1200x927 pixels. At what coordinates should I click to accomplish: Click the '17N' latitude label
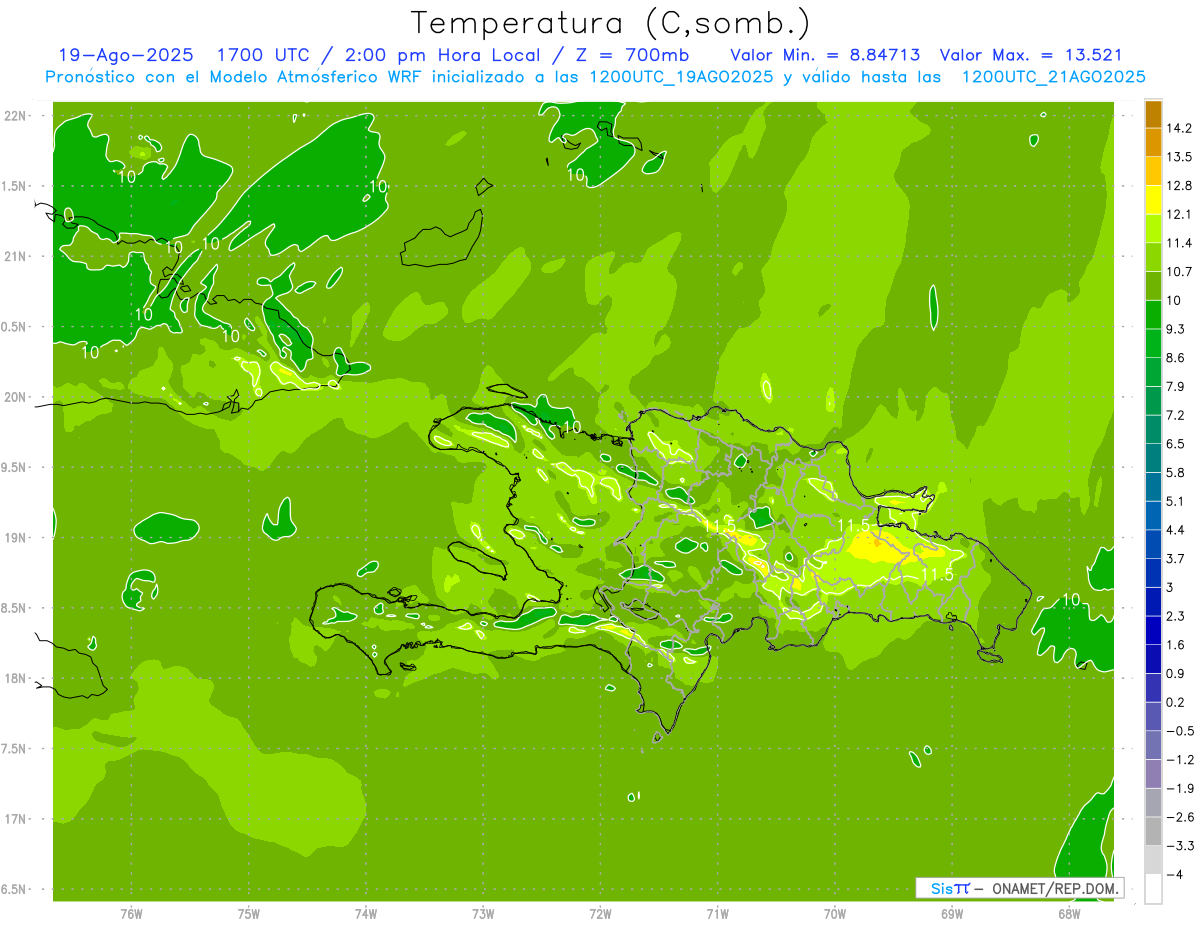click(x=17, y=819)
